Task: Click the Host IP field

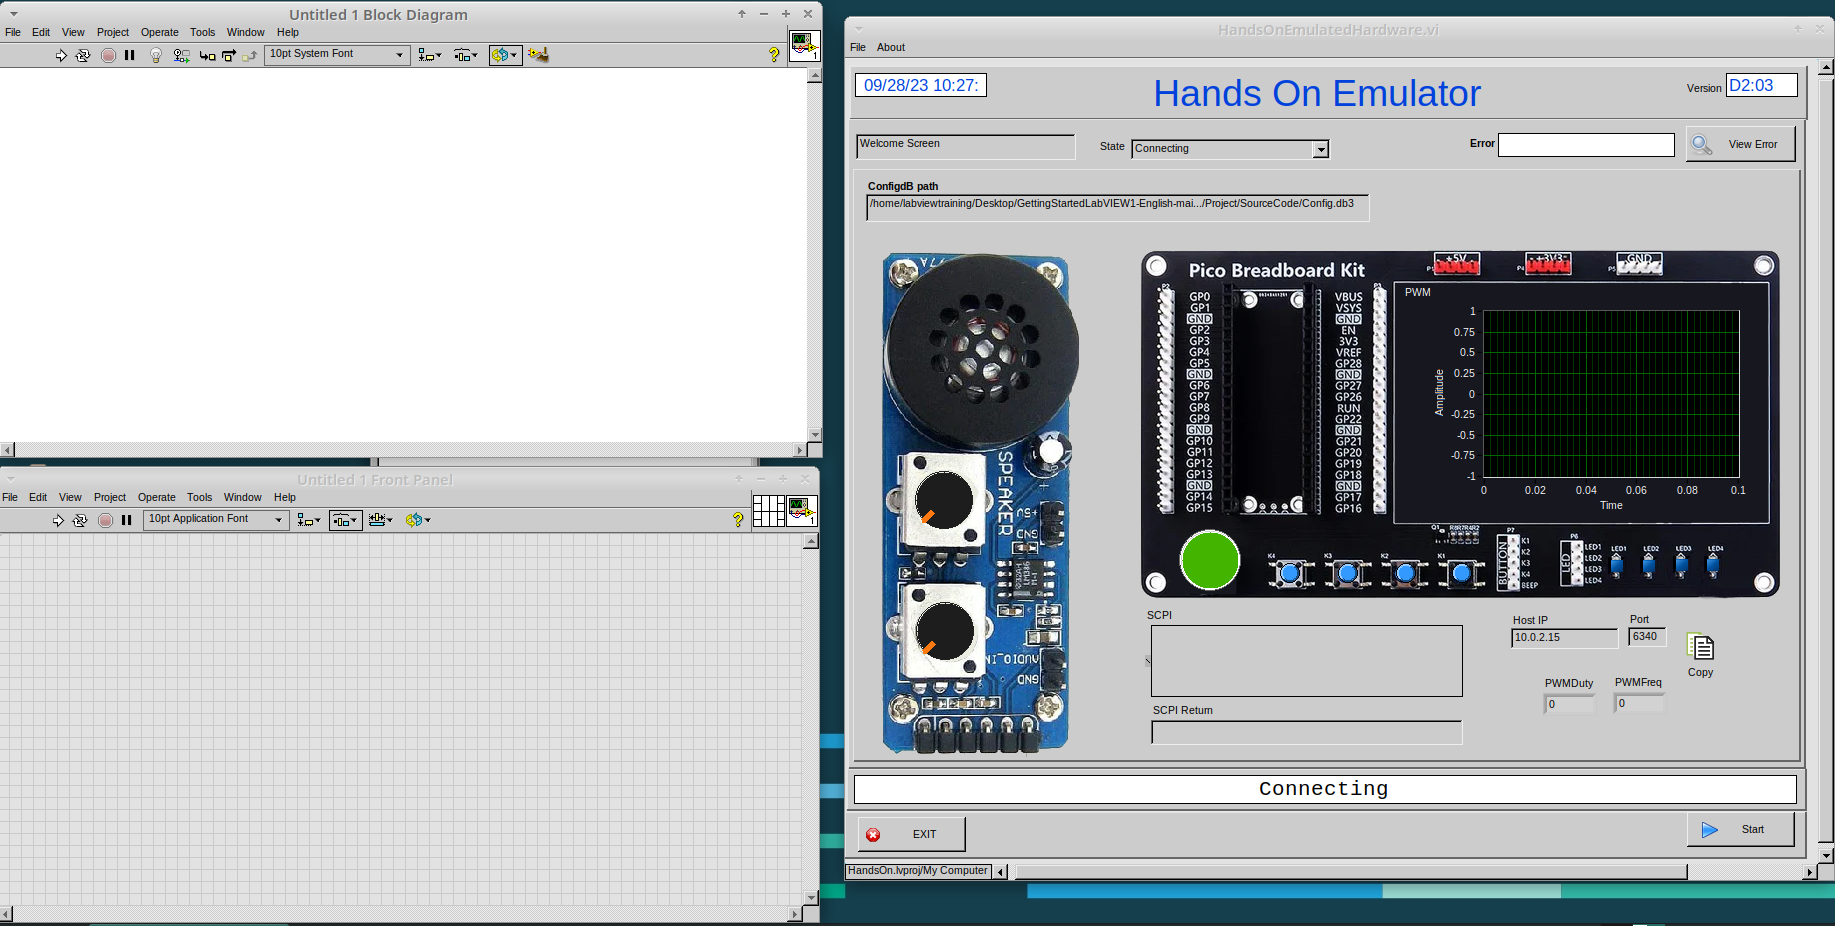Action: coord(1564,638)
